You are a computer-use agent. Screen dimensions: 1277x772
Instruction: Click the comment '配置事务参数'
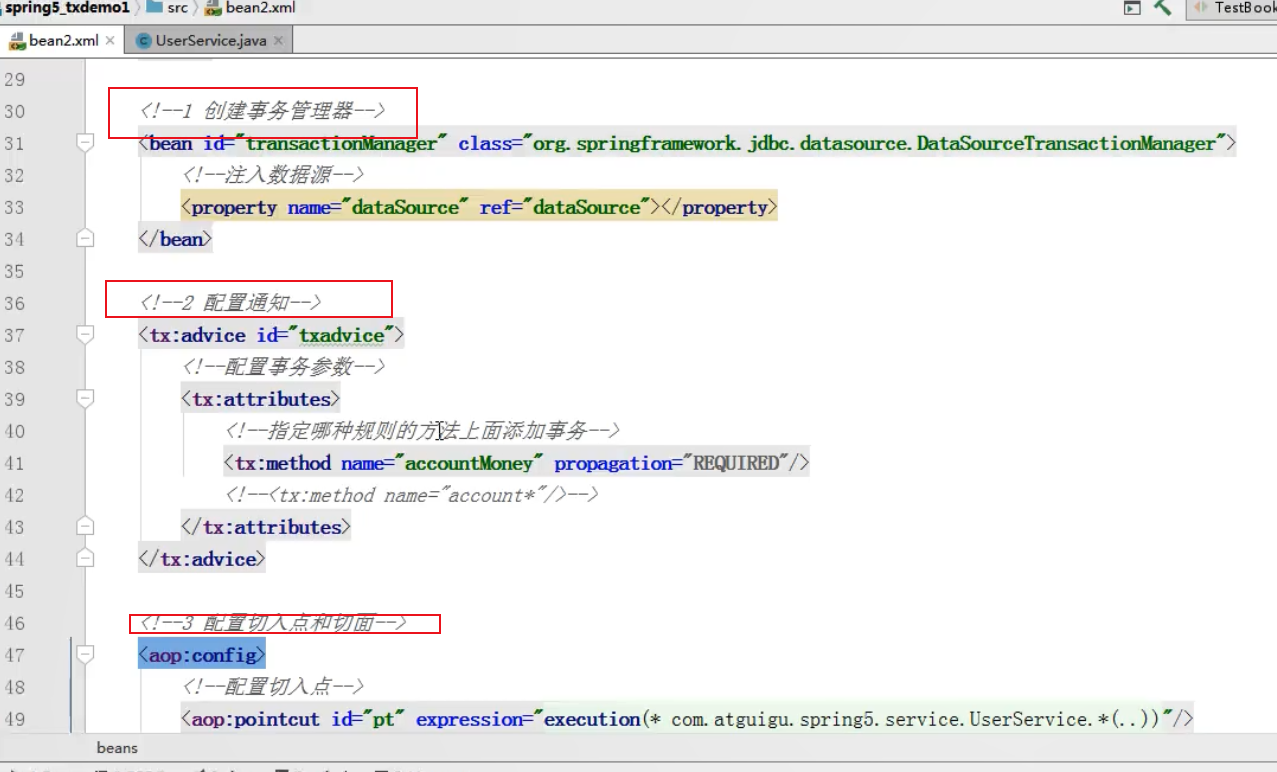[283, 367]
